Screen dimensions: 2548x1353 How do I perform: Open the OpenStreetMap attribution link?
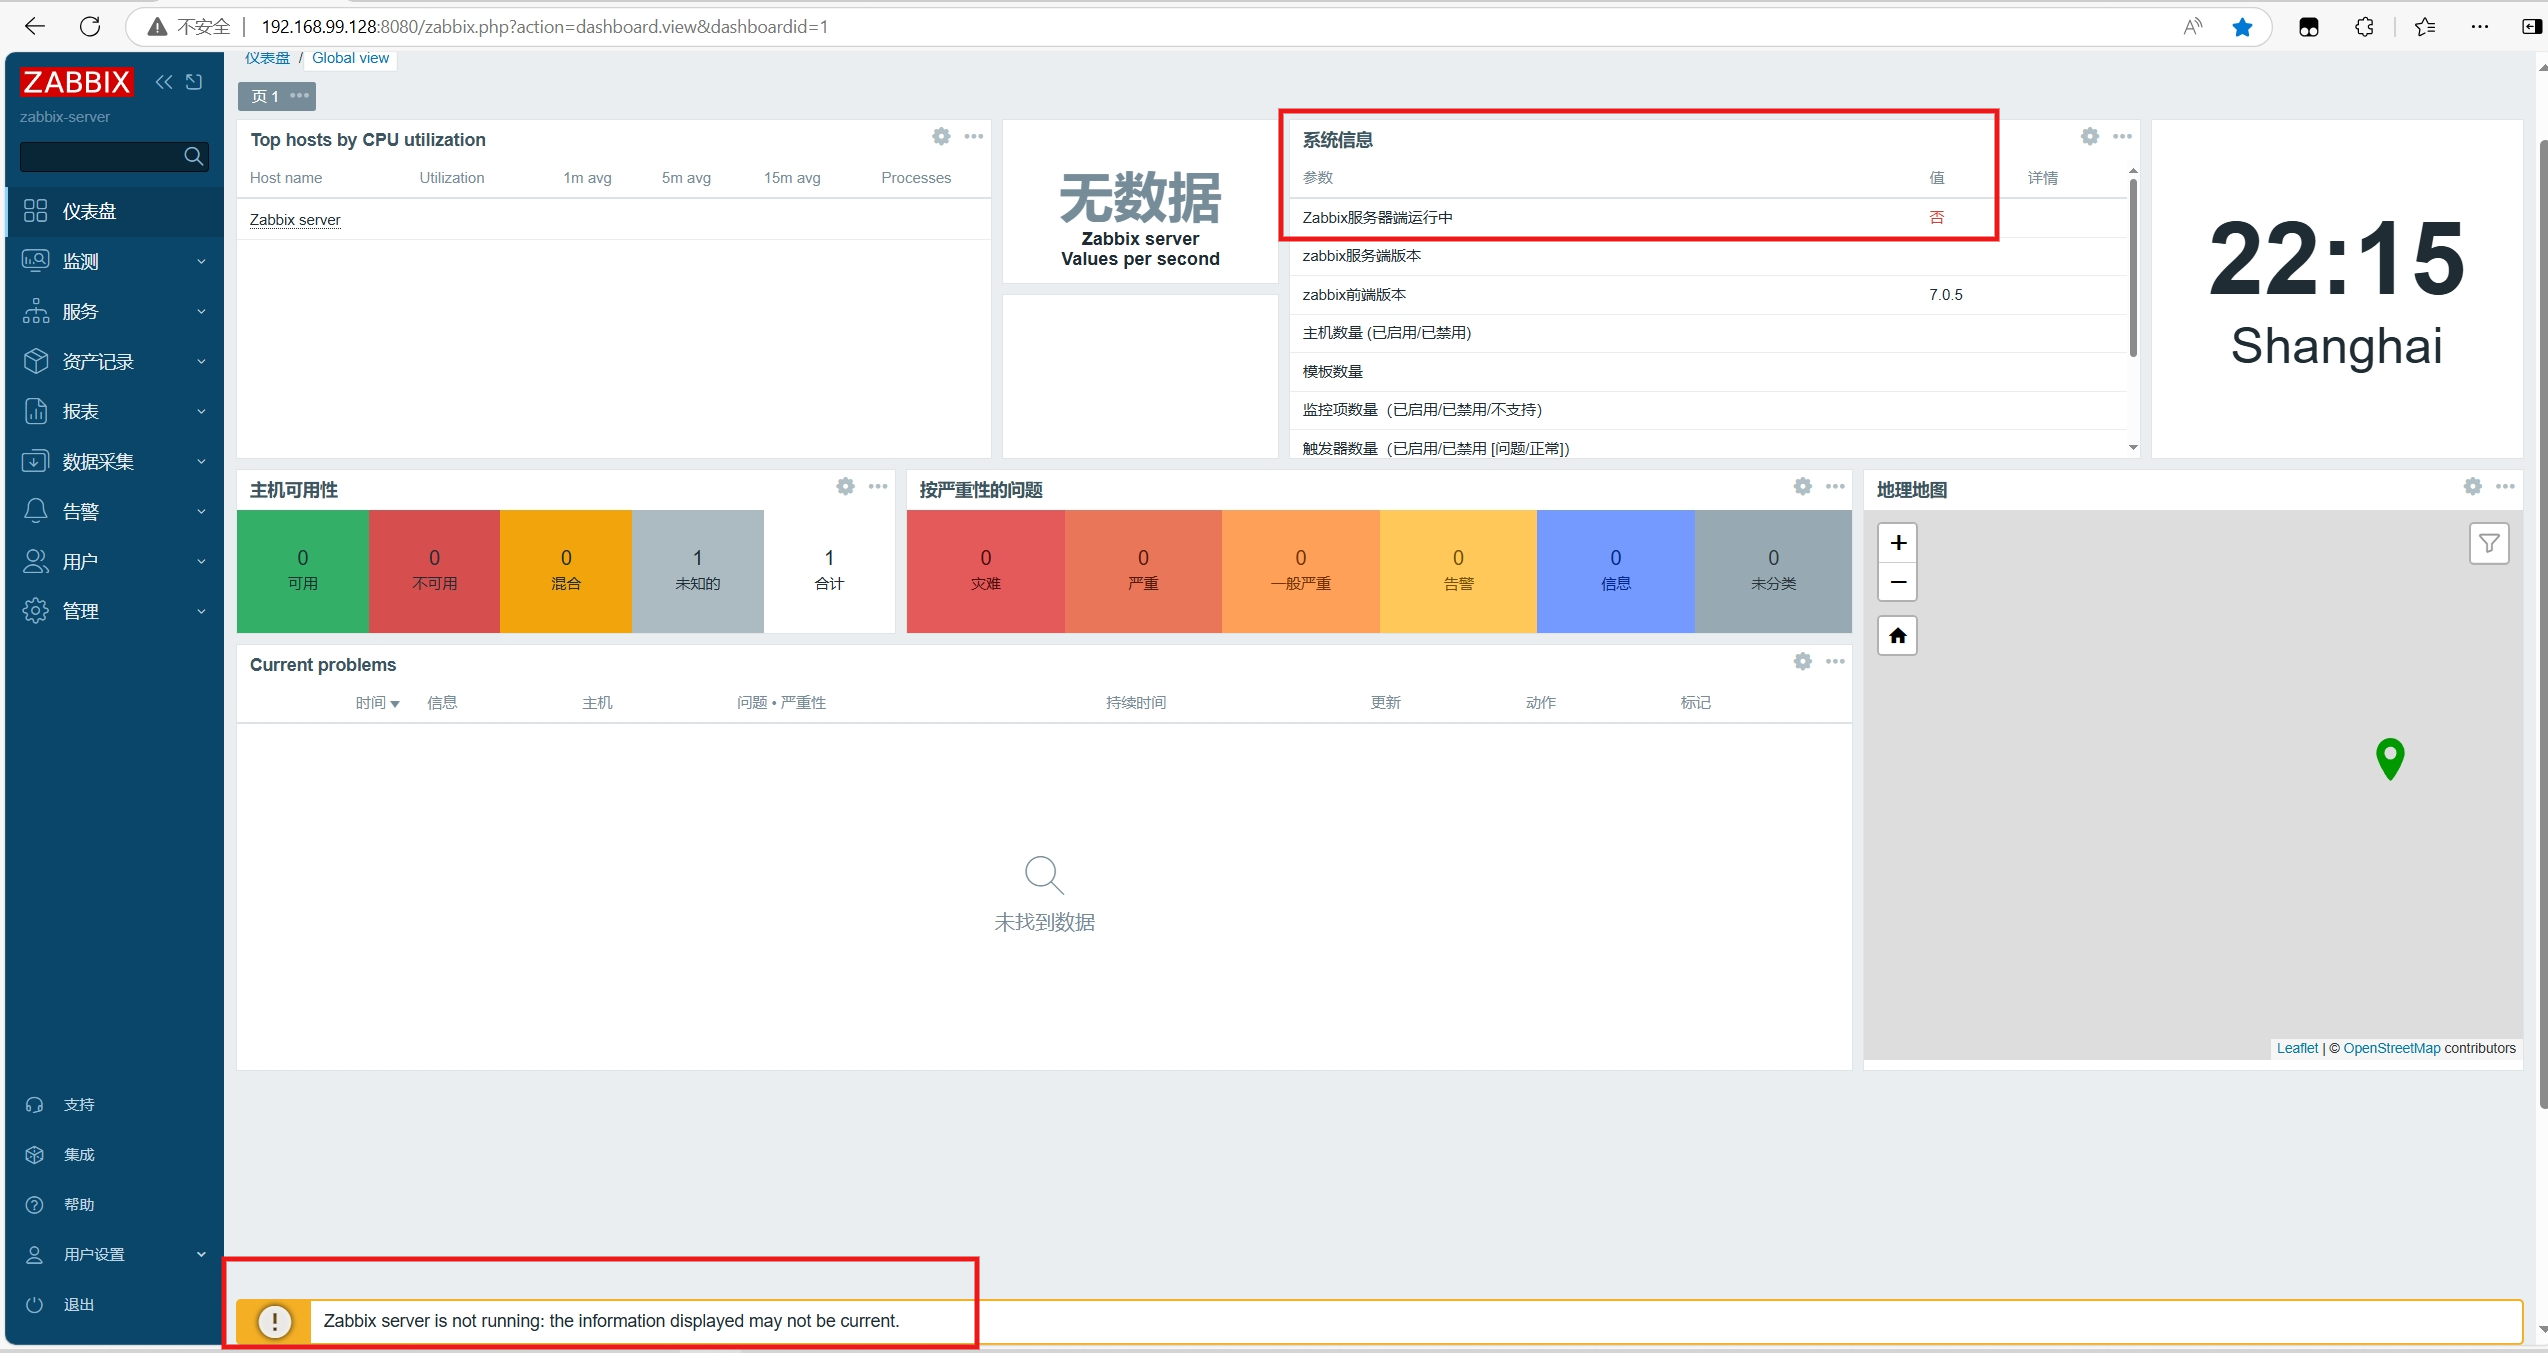pyautogui.click(x=2392, y=1048)
